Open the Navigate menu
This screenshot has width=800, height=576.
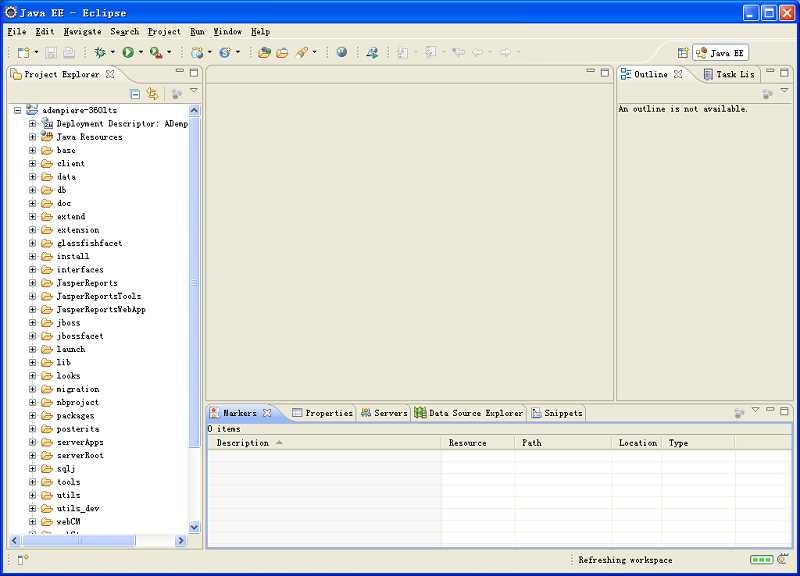coord(83,32)
